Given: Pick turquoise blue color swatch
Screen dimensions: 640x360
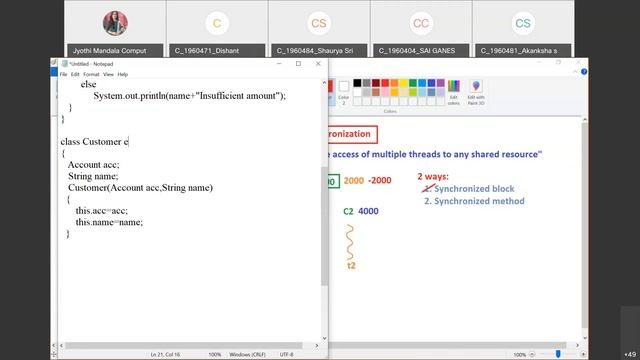Looking at the screenshot, I should 422,83.
